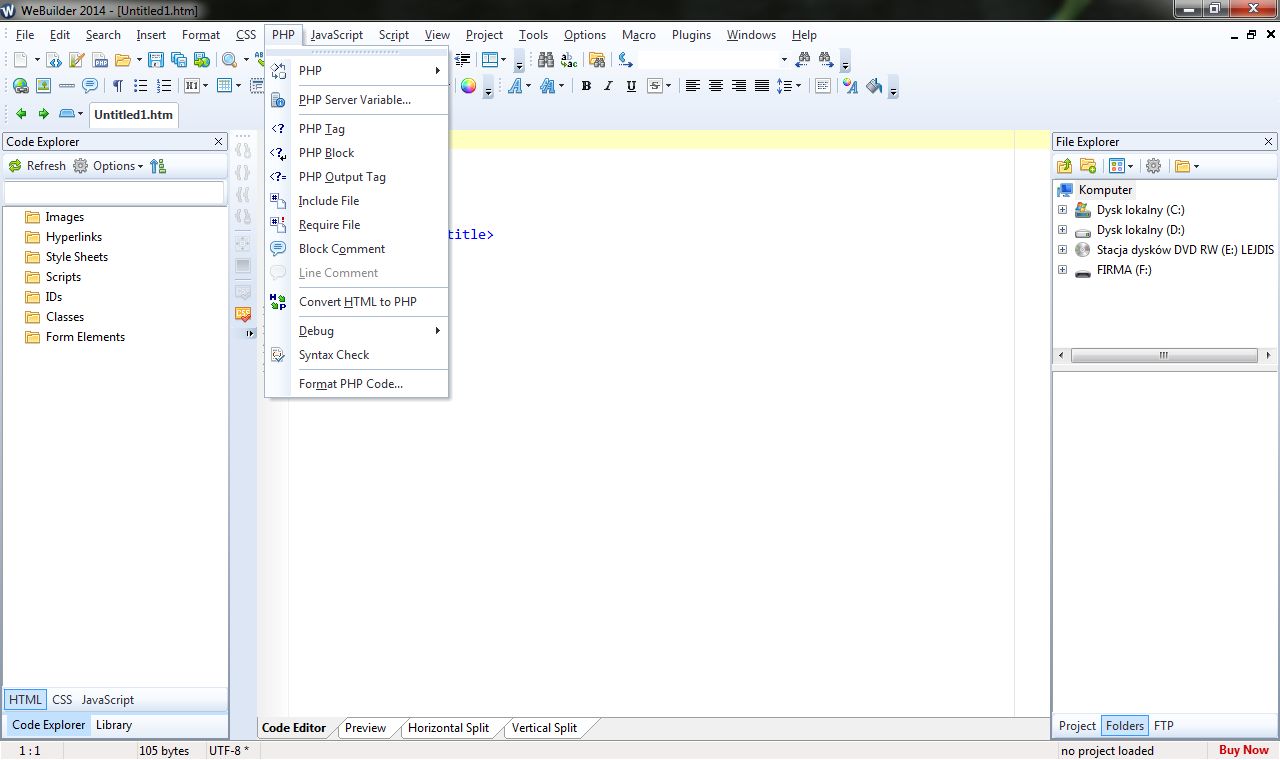Image resolution: width=1280 pixels, height=760 pixels.
Task: Click the Horizontal Line icon
Action: (67, 86)
